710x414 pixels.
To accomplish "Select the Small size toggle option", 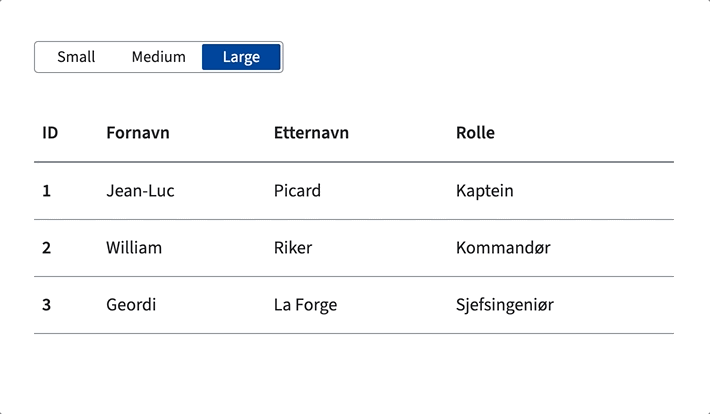I will [x=76, y=57].
